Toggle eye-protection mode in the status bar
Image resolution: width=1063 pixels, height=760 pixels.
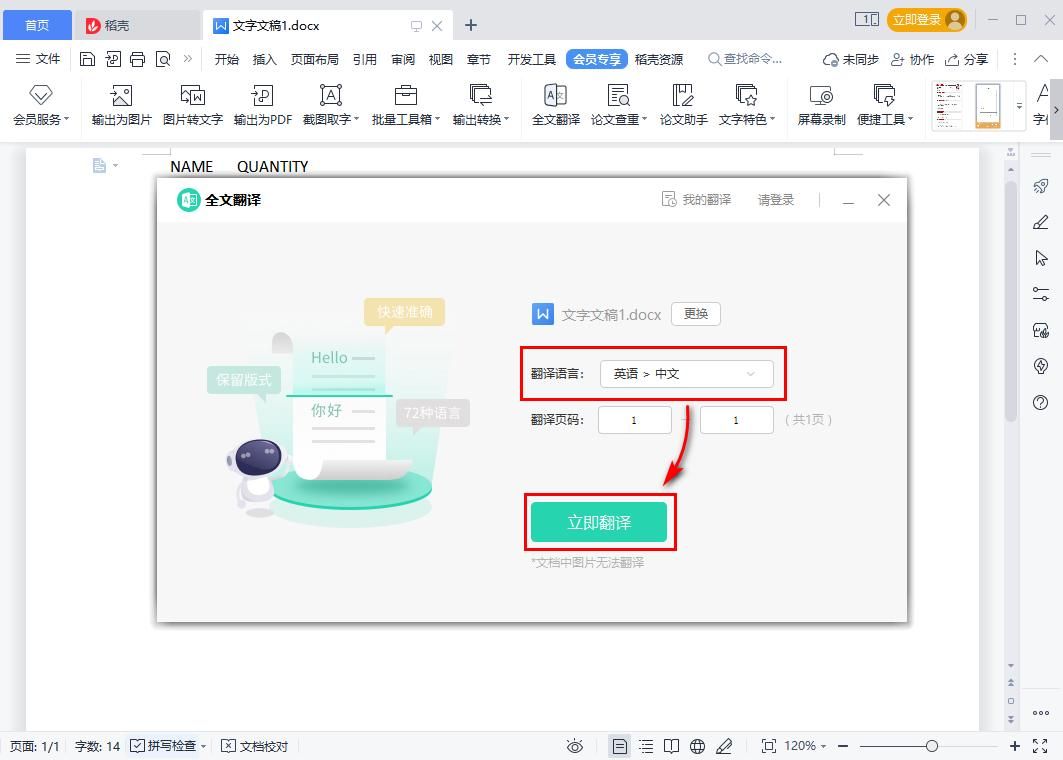574,745
